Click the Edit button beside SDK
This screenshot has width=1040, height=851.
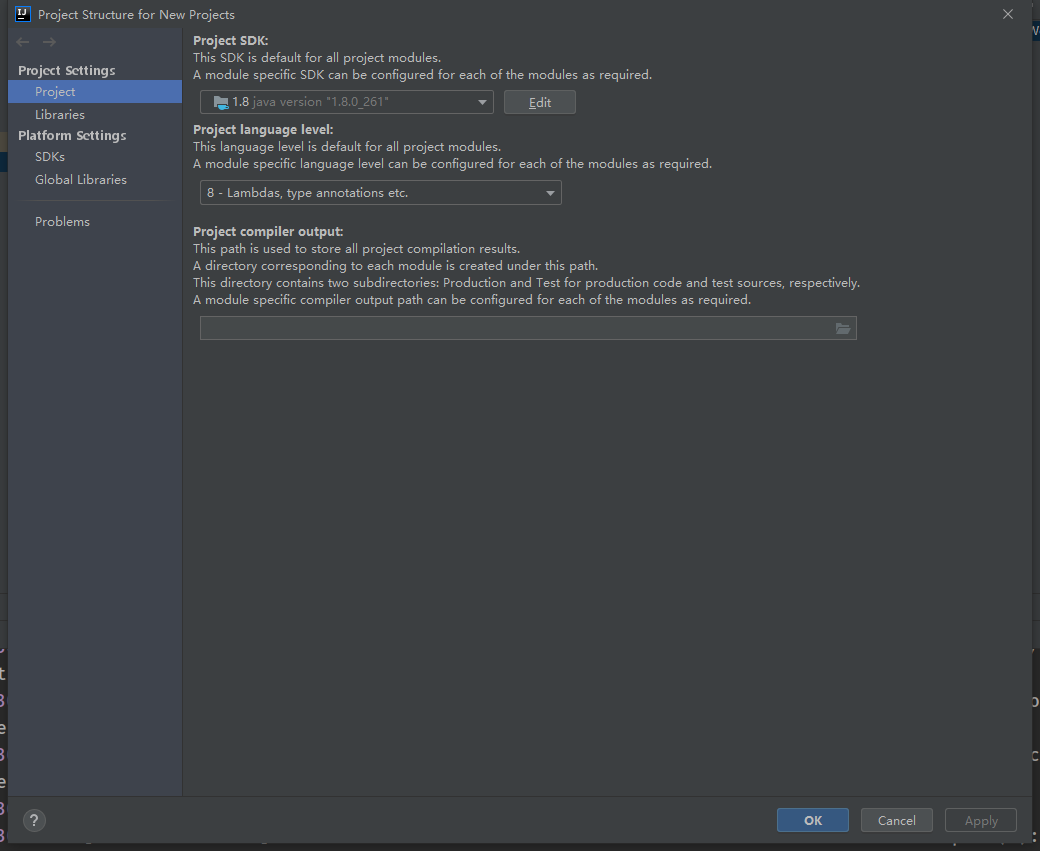click(x=540, y=102)
